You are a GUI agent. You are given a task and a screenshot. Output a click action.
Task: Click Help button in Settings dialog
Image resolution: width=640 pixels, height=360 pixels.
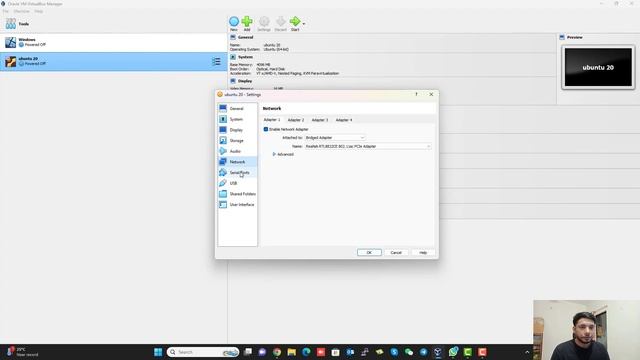[423, 253]
